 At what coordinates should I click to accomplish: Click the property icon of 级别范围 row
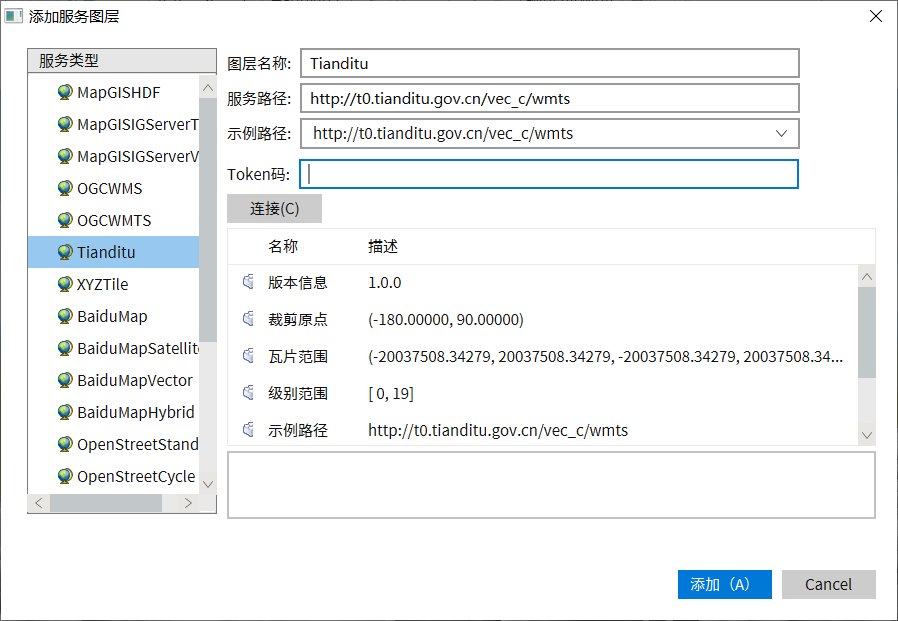248,393
